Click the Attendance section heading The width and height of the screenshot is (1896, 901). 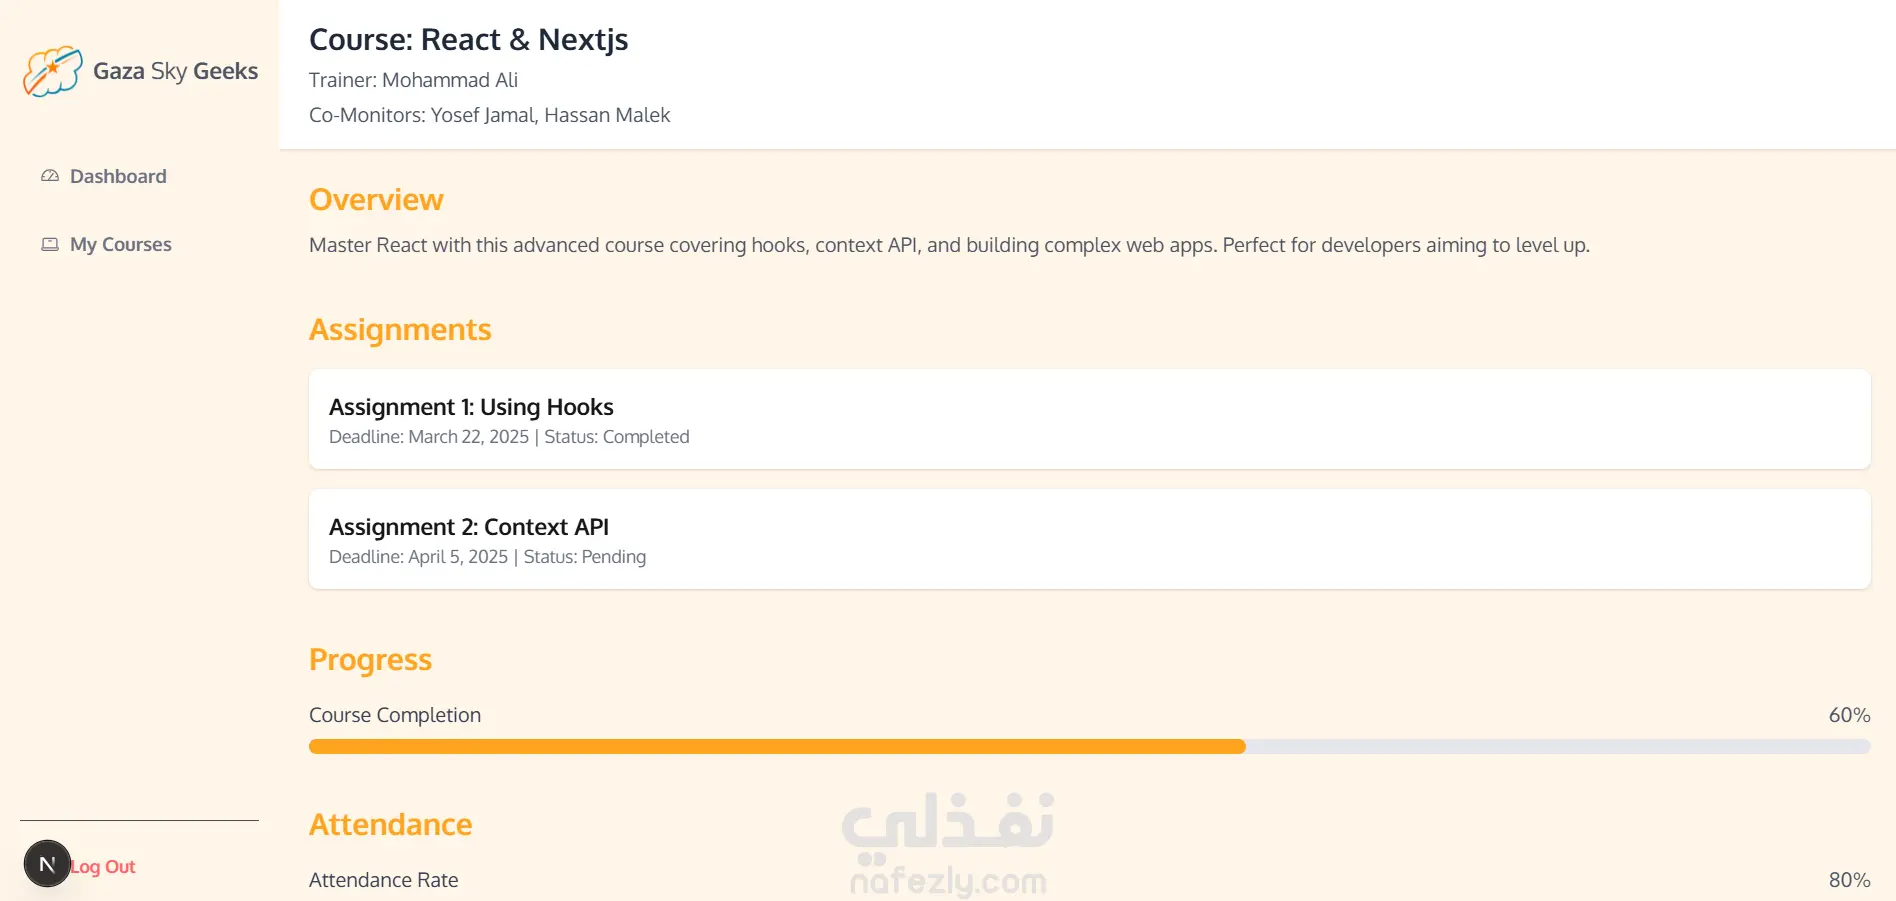[390, 825]
